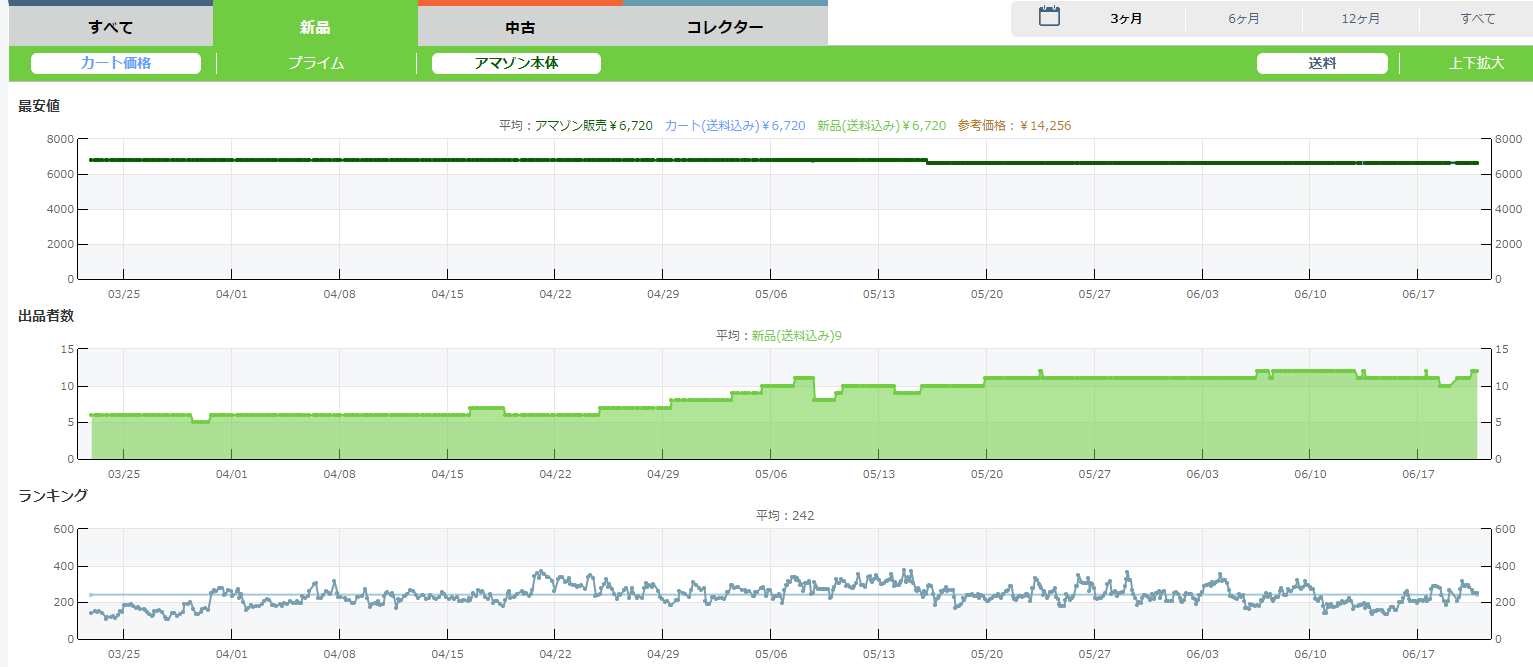1533x667 pixels.
Task: Click the カート(送料込み) legend label
Action: point(735,126)
